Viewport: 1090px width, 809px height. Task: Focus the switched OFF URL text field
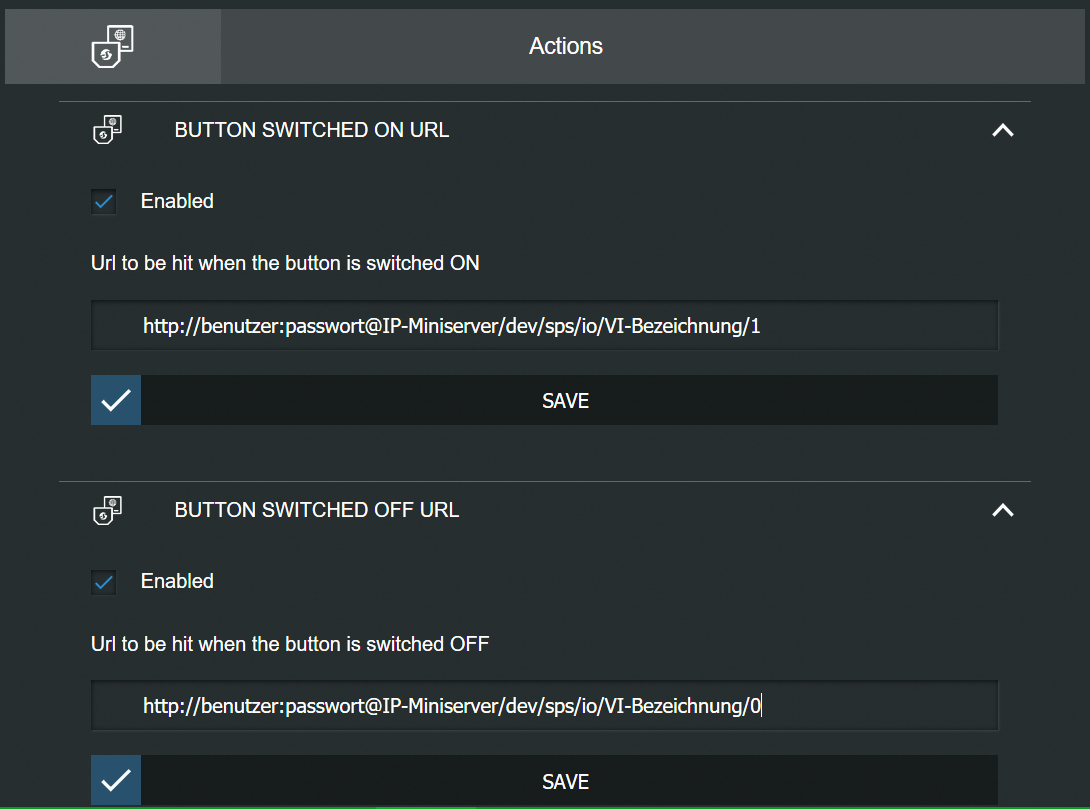545,707
